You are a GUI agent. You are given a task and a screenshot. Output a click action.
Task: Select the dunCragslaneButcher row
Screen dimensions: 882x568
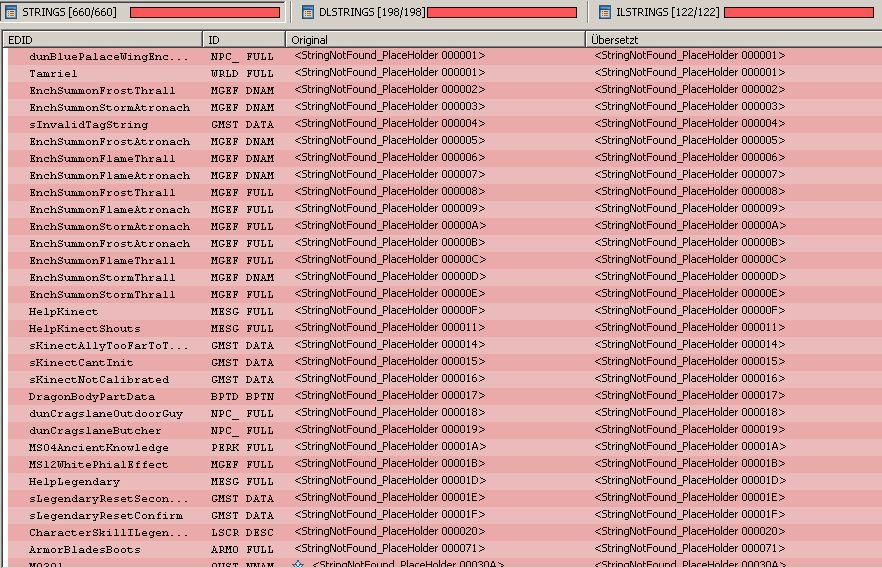point(444,430)
